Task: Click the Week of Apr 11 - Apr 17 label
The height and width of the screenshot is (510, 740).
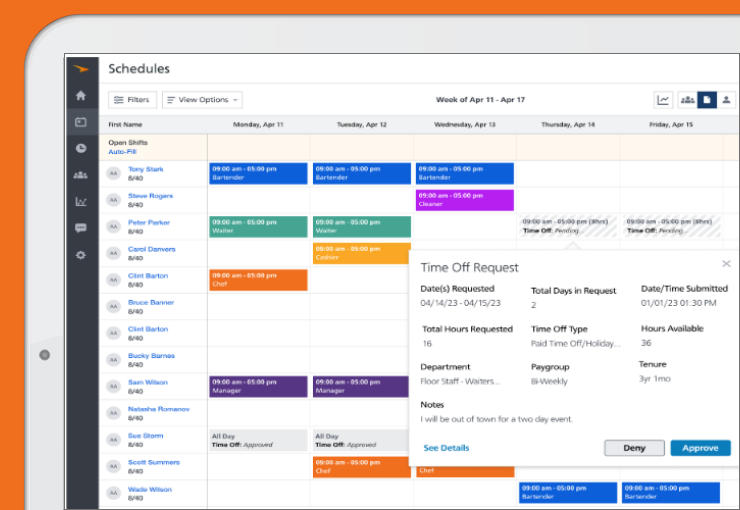Action: [x=480, y=100]
